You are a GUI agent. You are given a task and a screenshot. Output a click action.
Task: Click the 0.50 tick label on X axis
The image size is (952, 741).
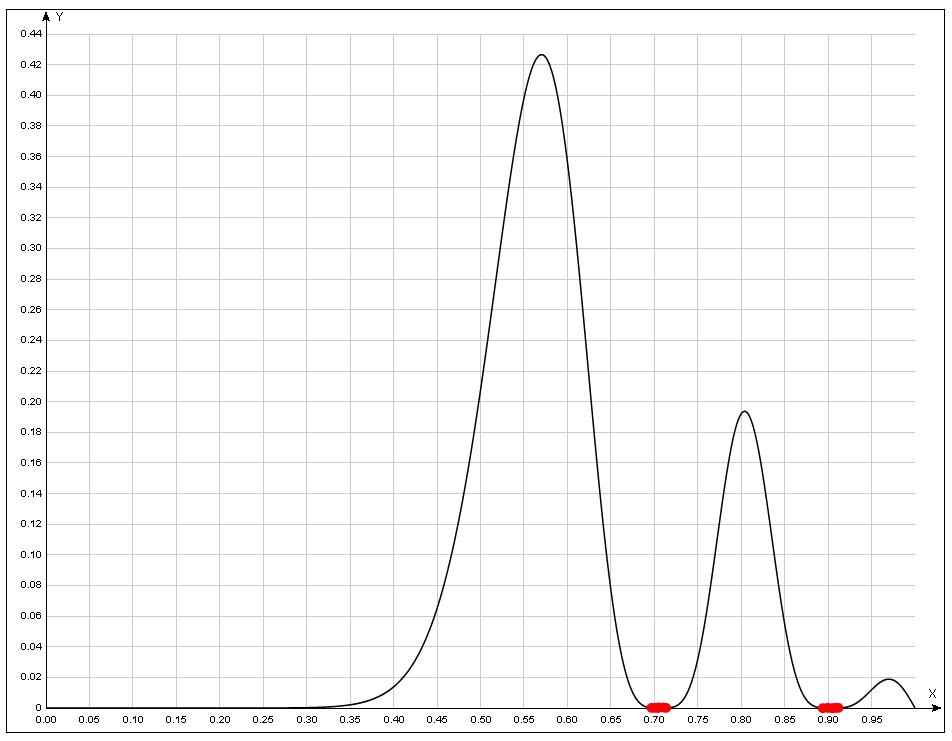click(481, 720)
